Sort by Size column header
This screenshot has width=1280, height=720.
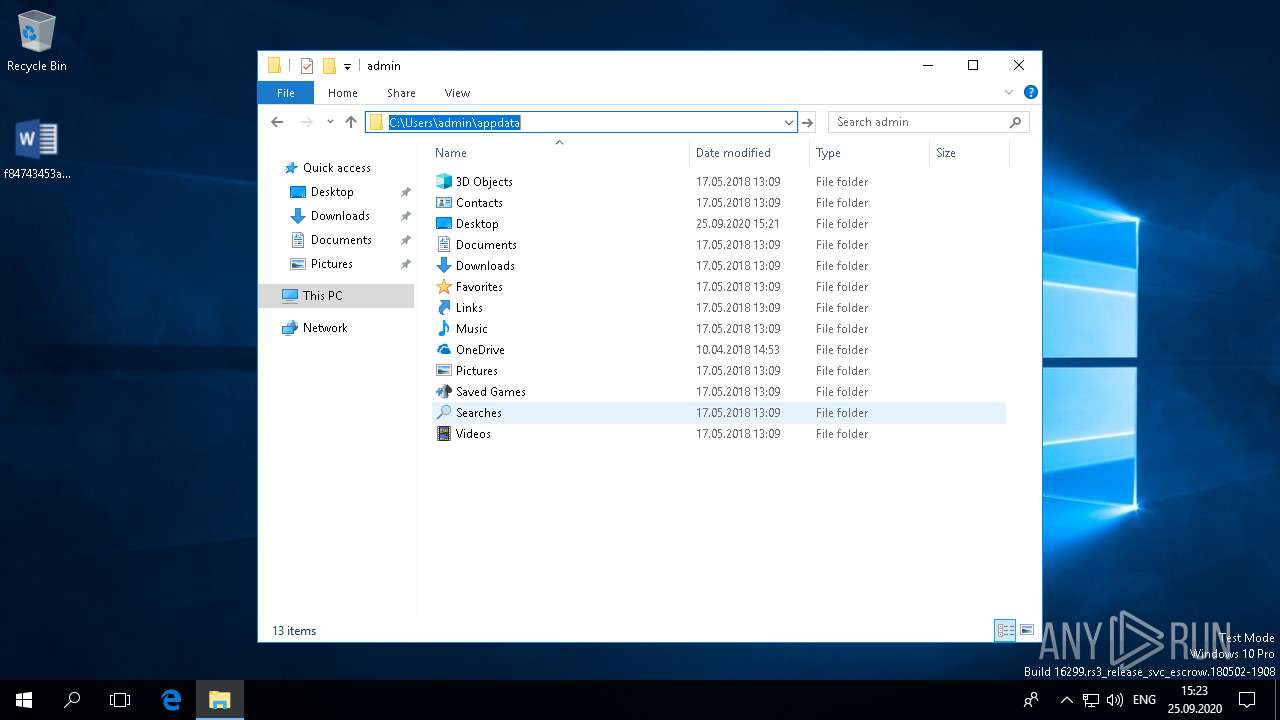pos(946,153)
